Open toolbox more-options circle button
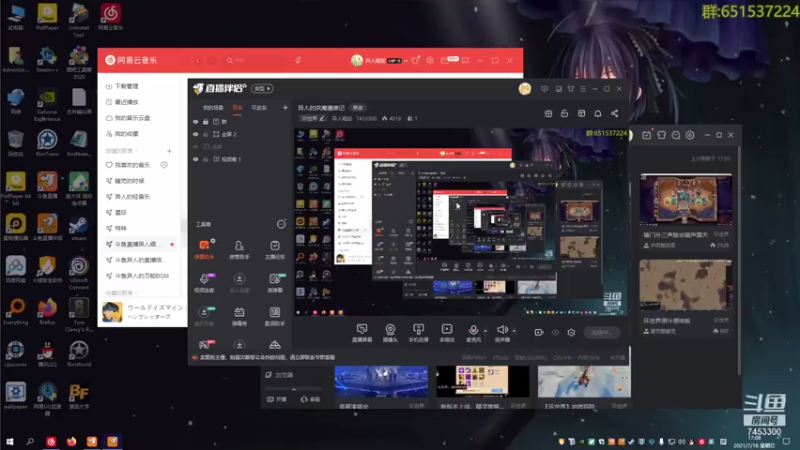 tap(281, 224)
